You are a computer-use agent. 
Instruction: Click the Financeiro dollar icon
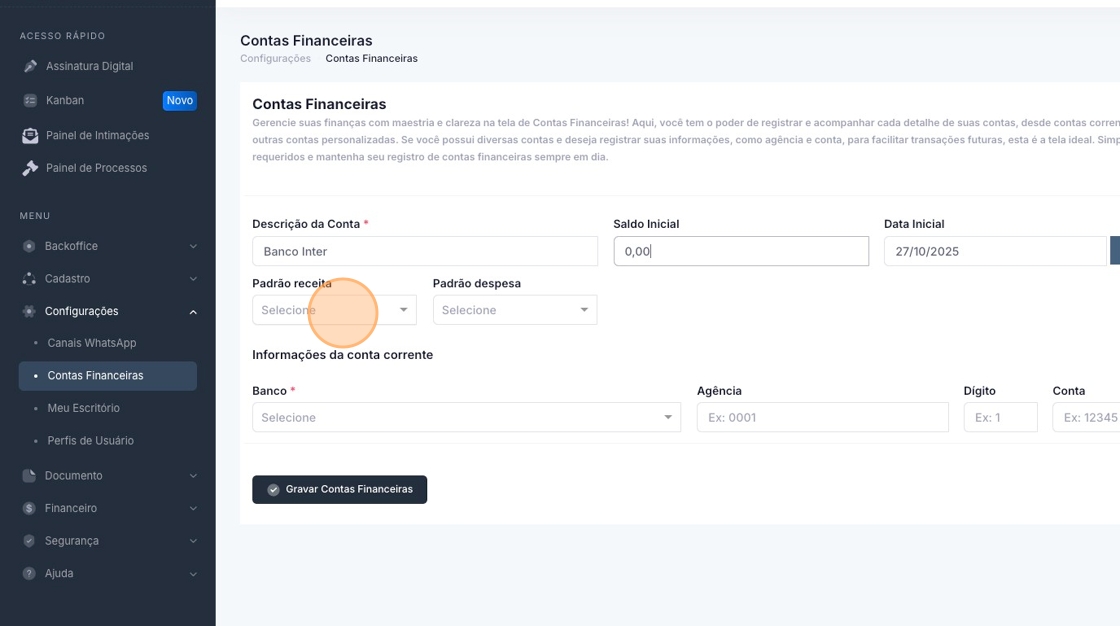[29, 508]
